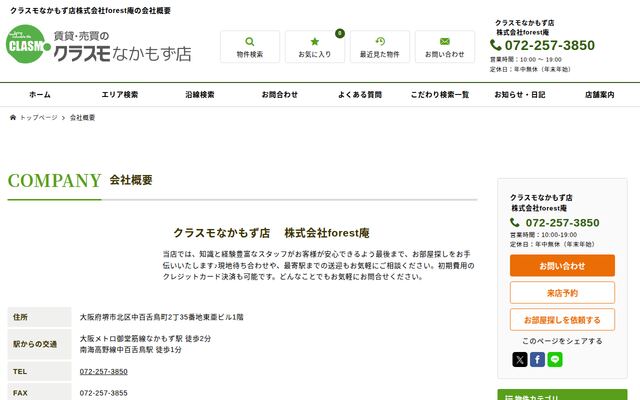Open お問合わせ navigation item
The height and width of the screenshot is (400, 640).
(x=280, y=95)
